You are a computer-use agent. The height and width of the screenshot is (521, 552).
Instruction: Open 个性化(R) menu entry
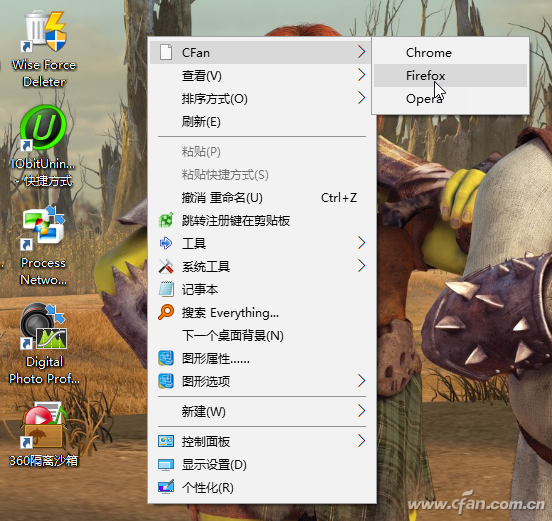point(262,488)
